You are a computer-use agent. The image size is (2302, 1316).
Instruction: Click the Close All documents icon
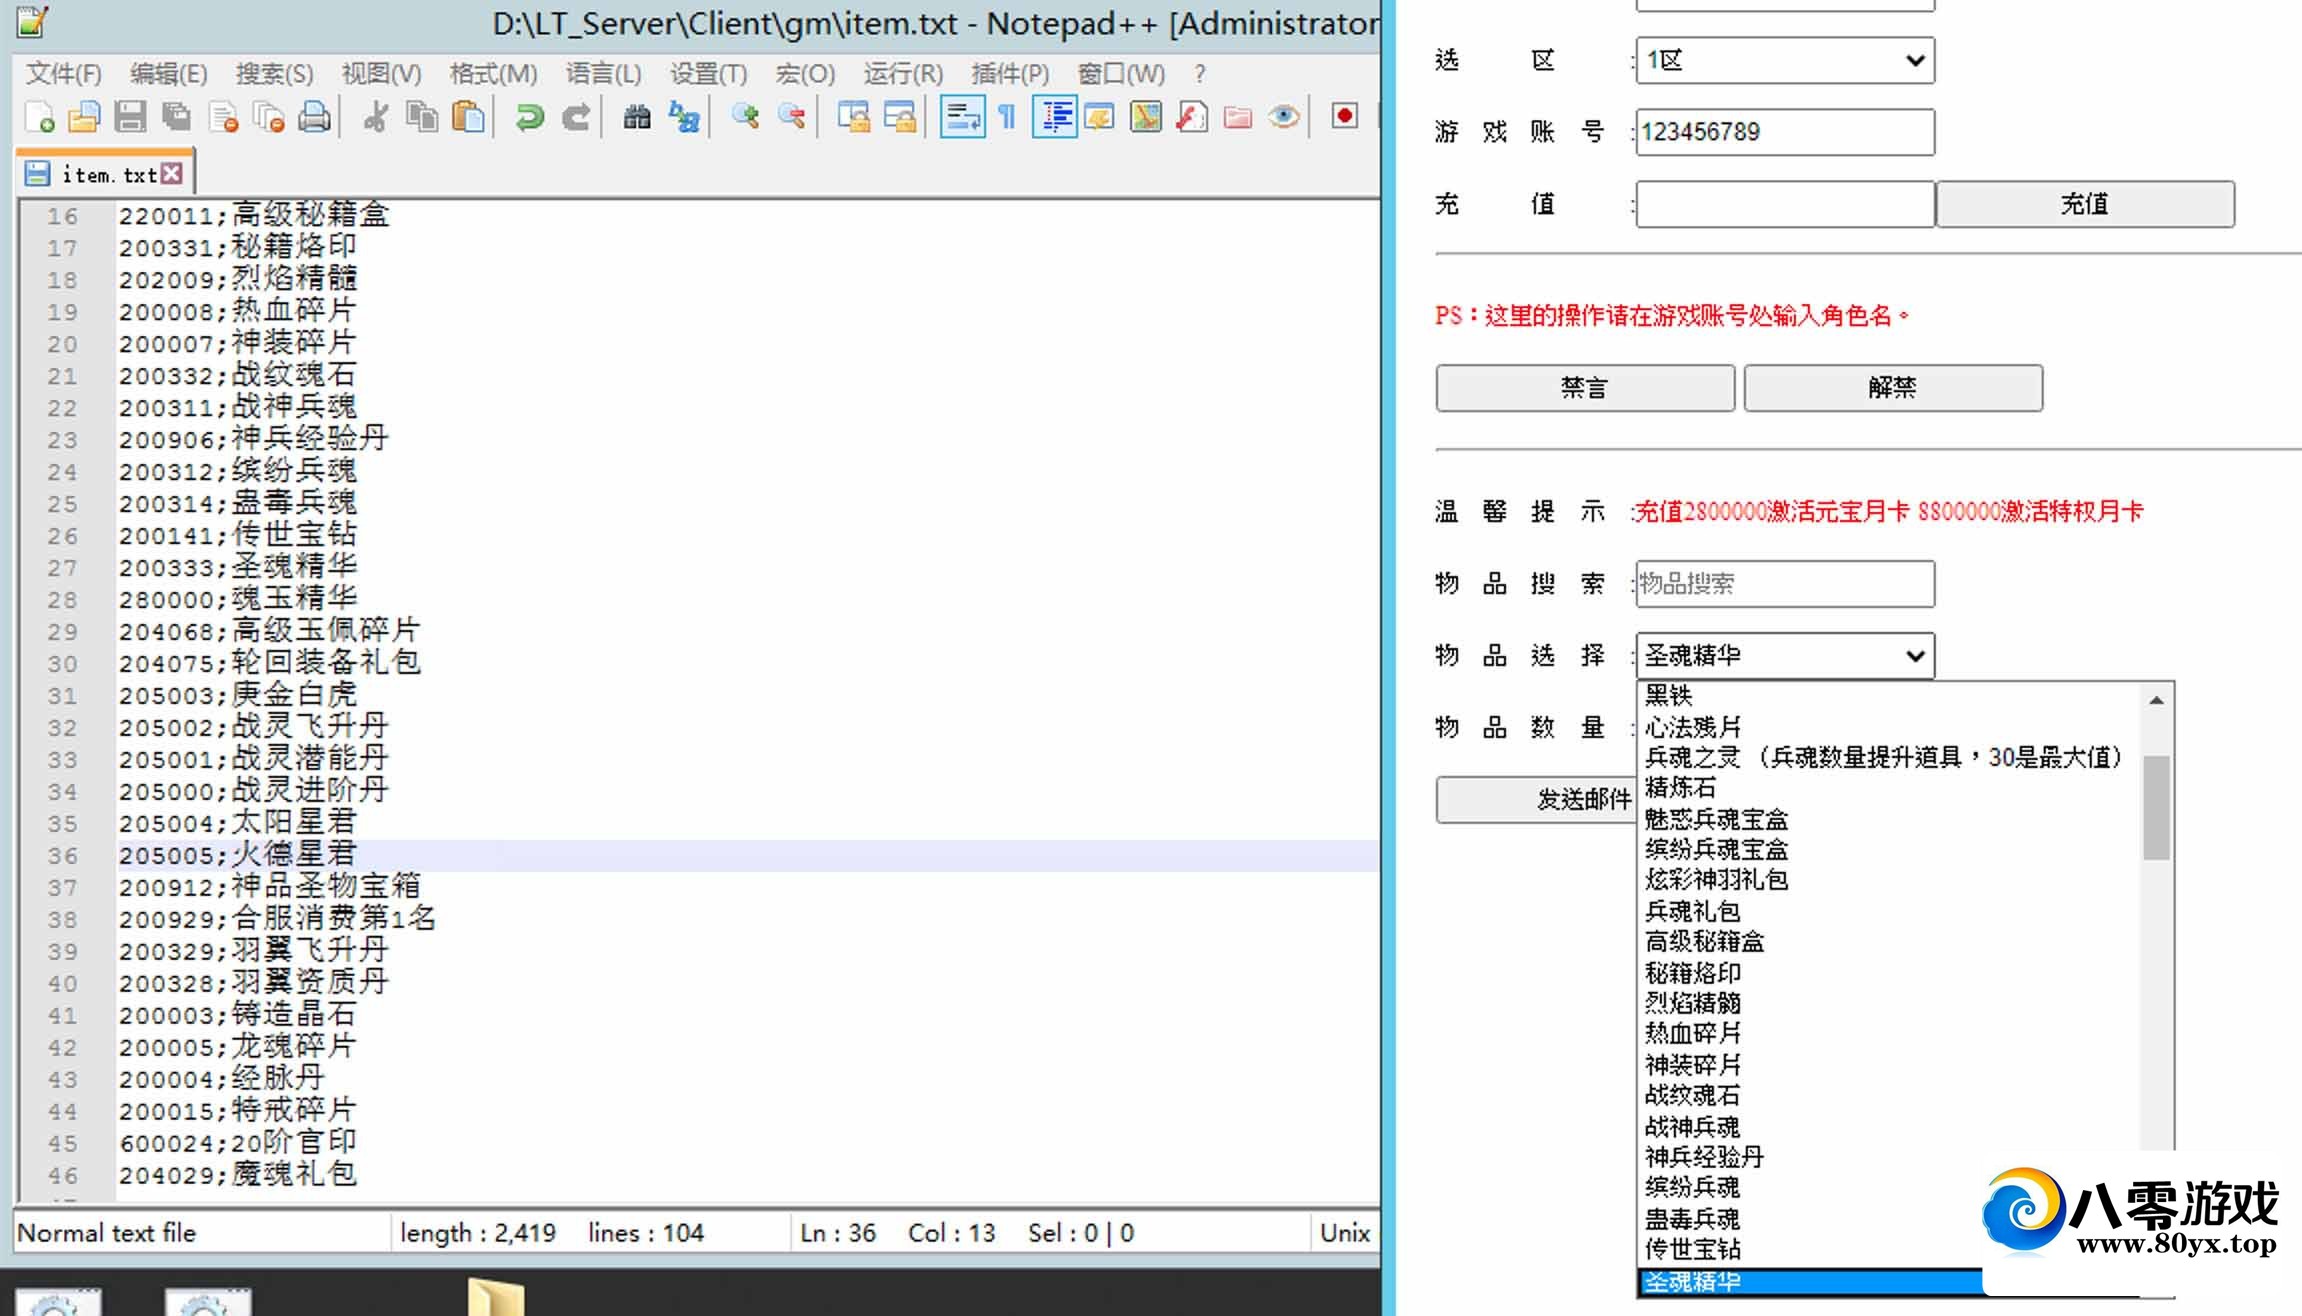pyautogui.click(x=269, y=117)
